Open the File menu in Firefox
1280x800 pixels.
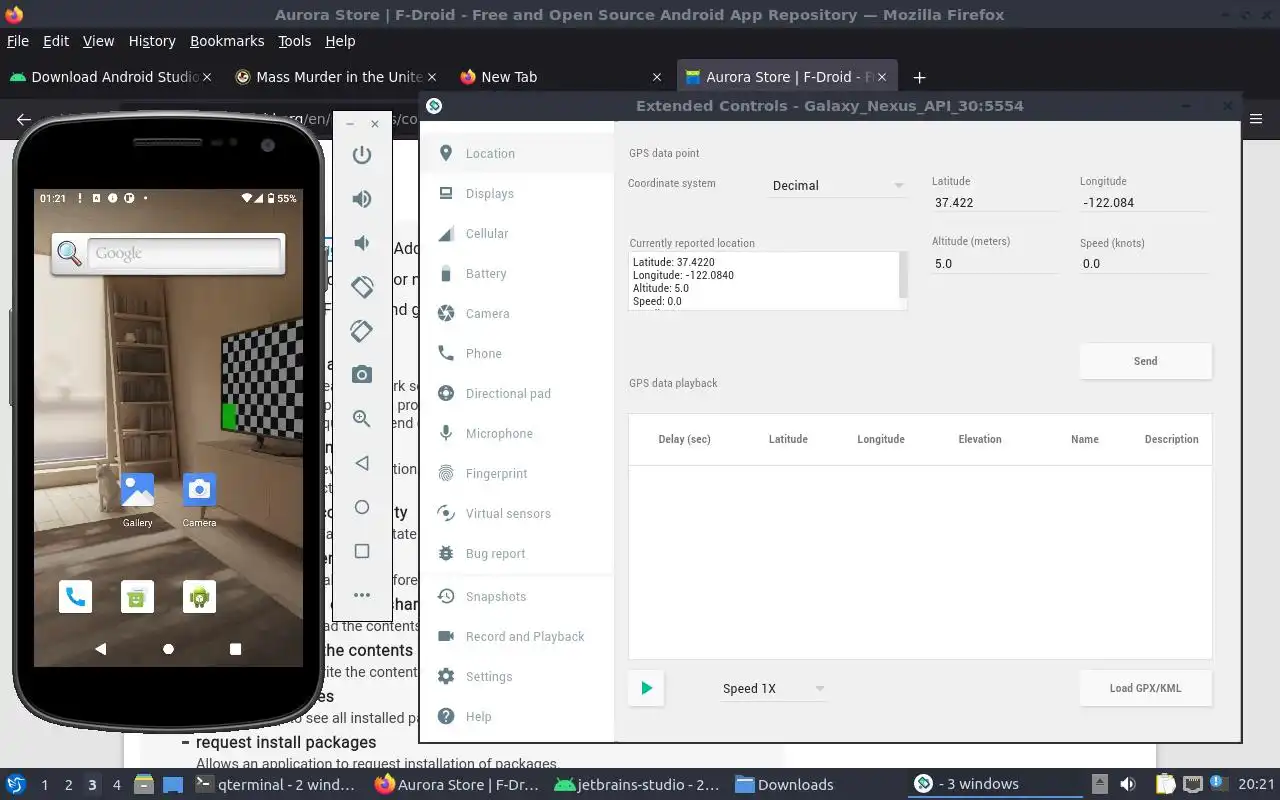click(18, 41)
